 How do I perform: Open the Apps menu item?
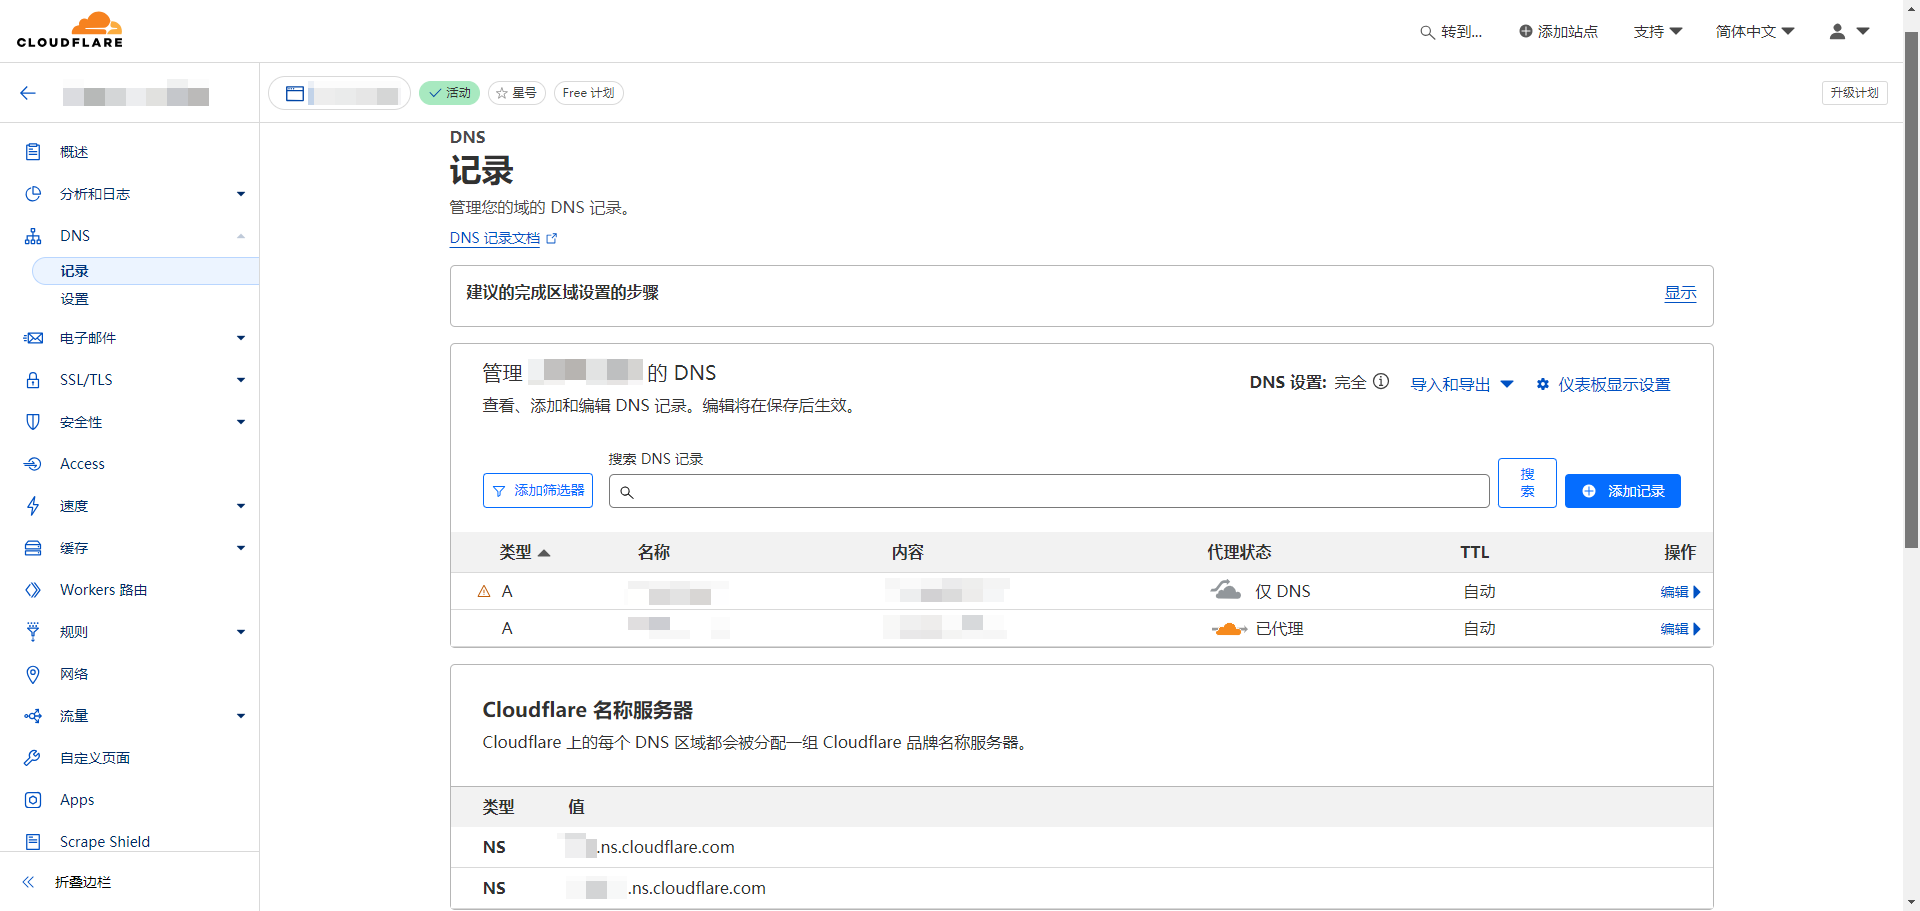(x=77, y=800)
